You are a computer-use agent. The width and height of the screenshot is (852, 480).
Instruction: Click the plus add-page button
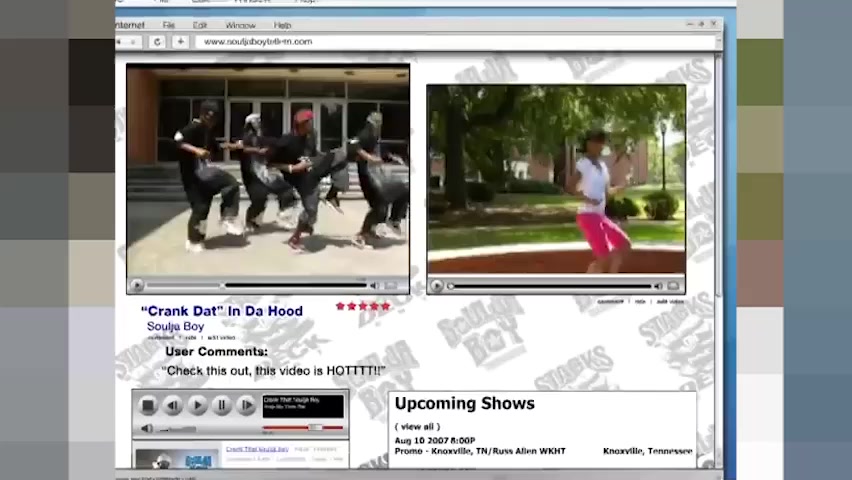coord(181,41)
